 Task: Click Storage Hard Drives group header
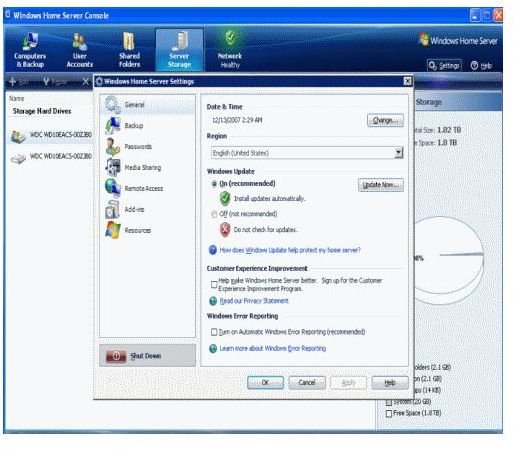tap(42, 111)
